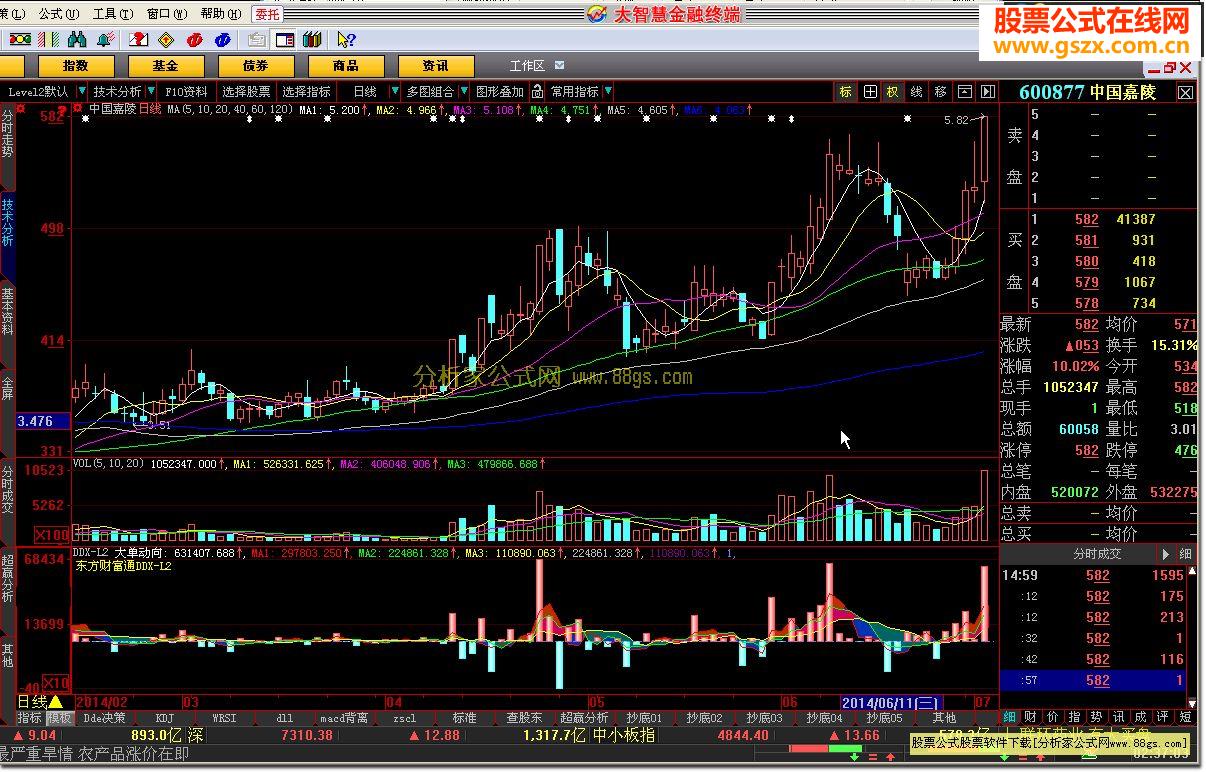Toggle the 线 draw-line button
Screen dimensions: 1206x772
pyautogui.click(x=917, y=92)
